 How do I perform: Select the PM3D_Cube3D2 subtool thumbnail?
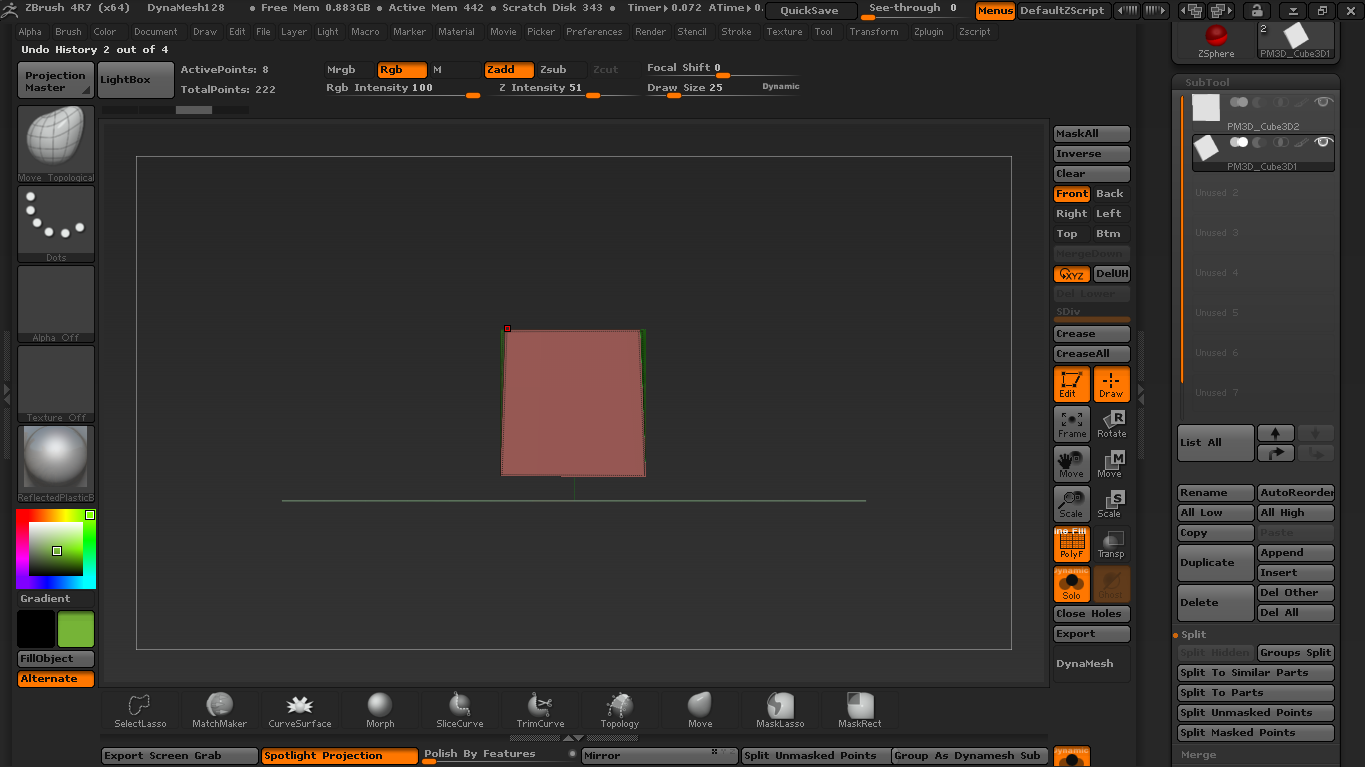[1206, 108]
